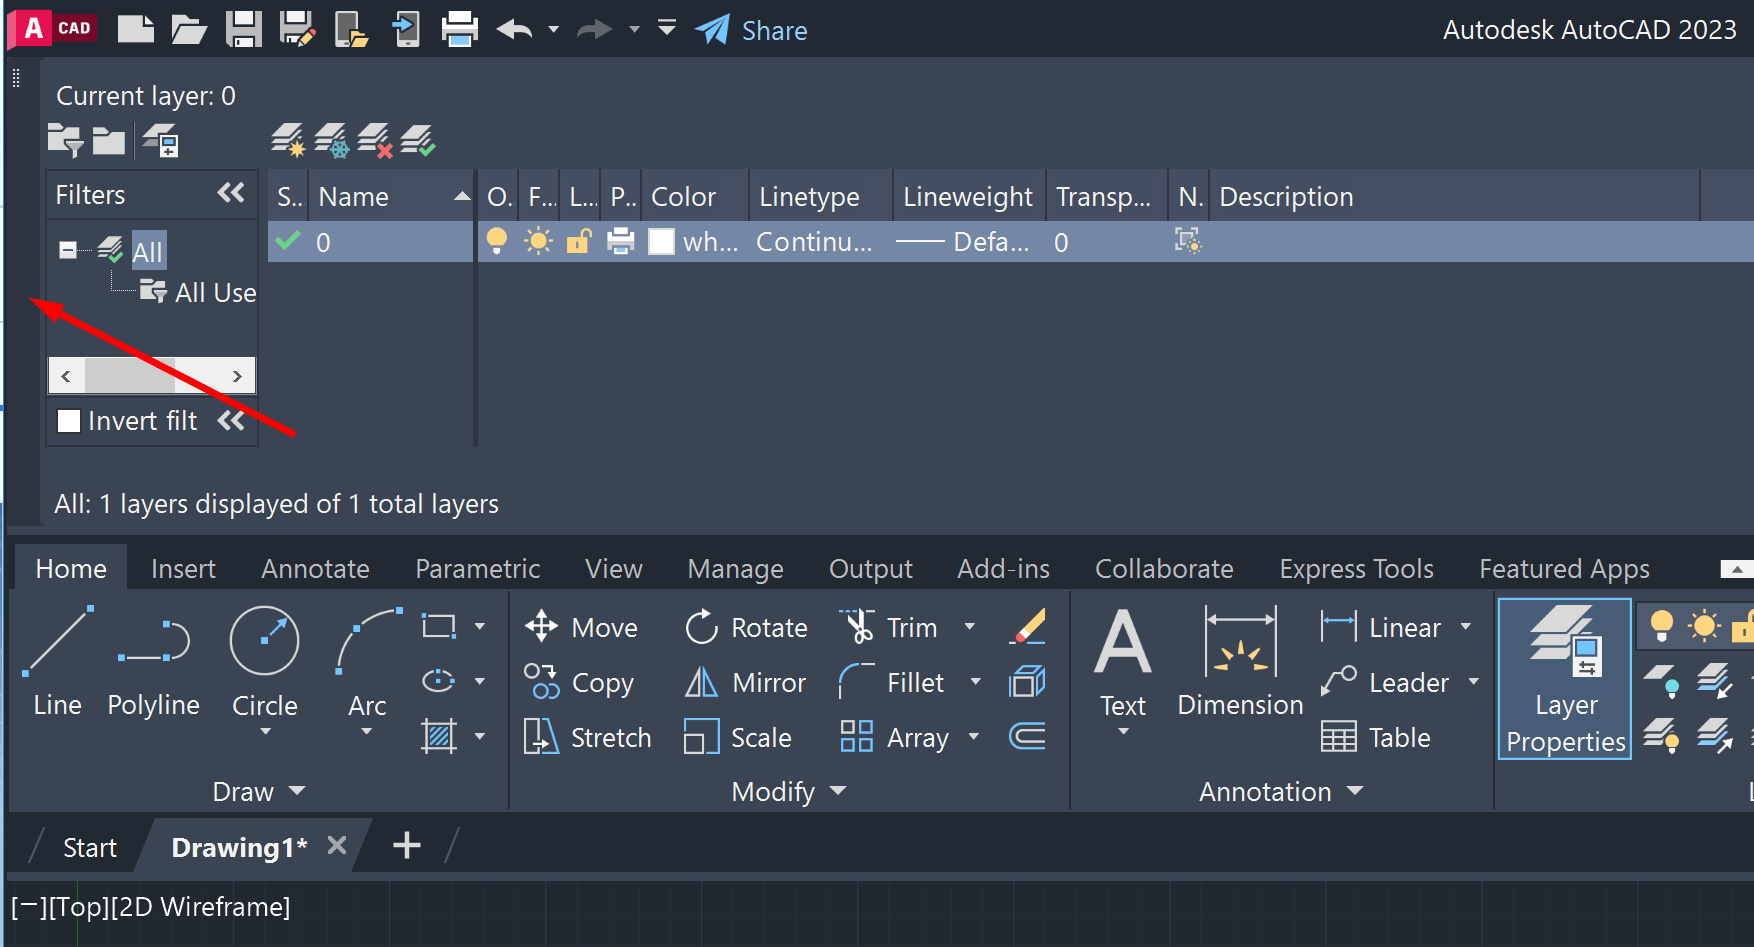Toggle the lock on layer 0

(579, 241)
